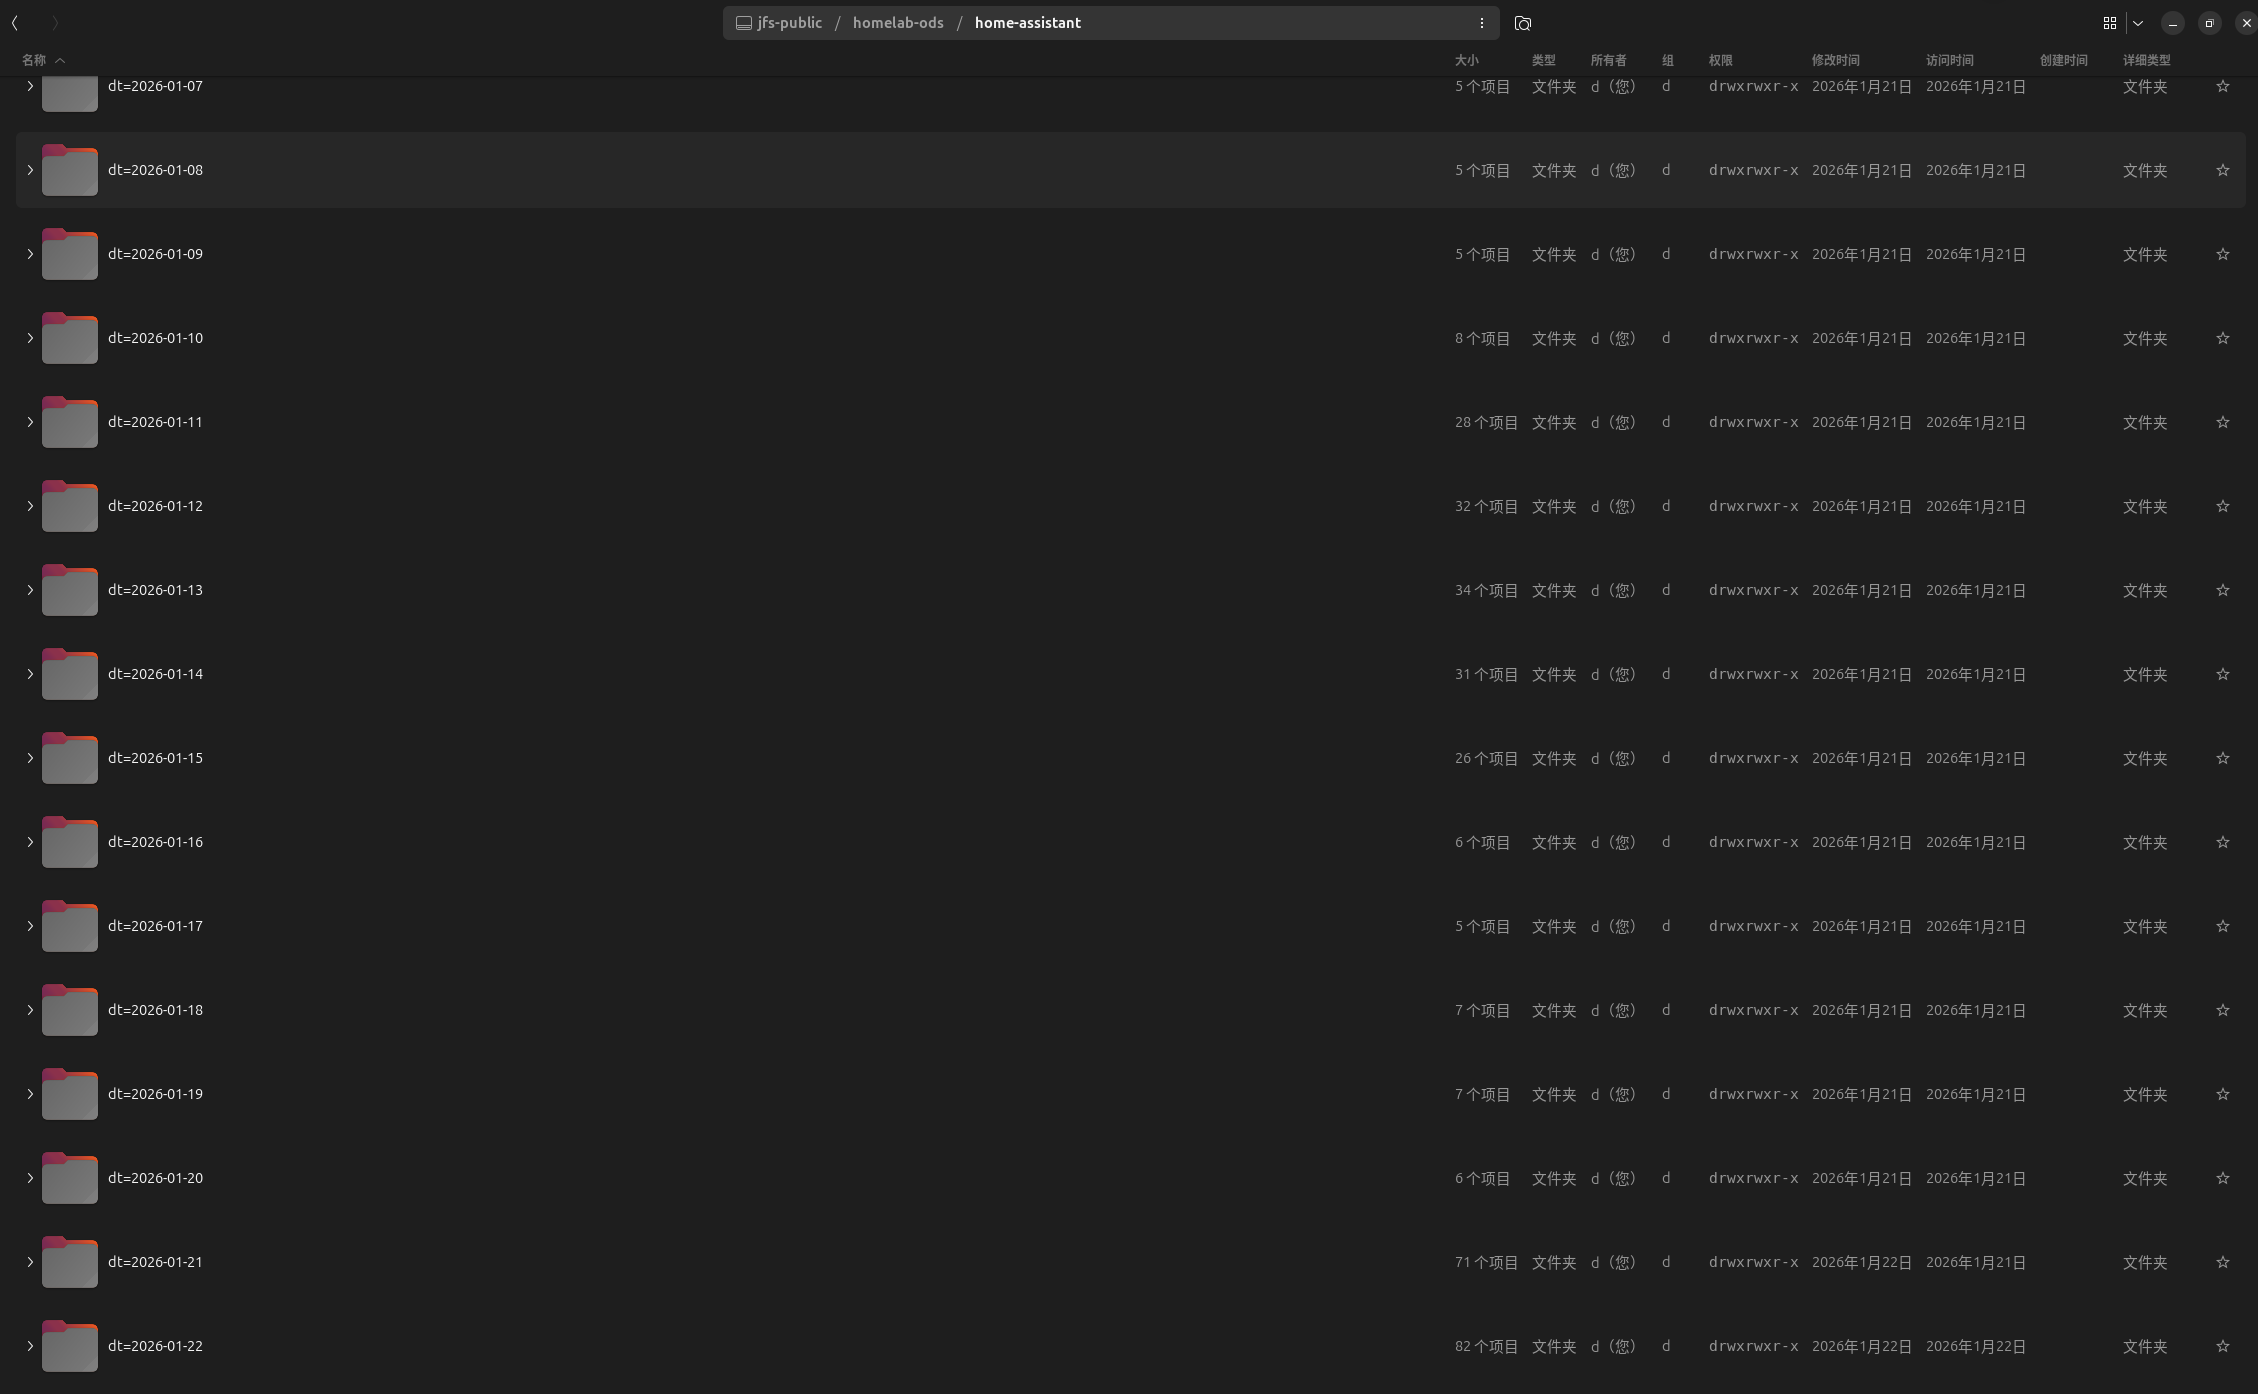Select the dt=2026-01-19 folder icon
The image size is (2258, 1394).
[70, 1094]
